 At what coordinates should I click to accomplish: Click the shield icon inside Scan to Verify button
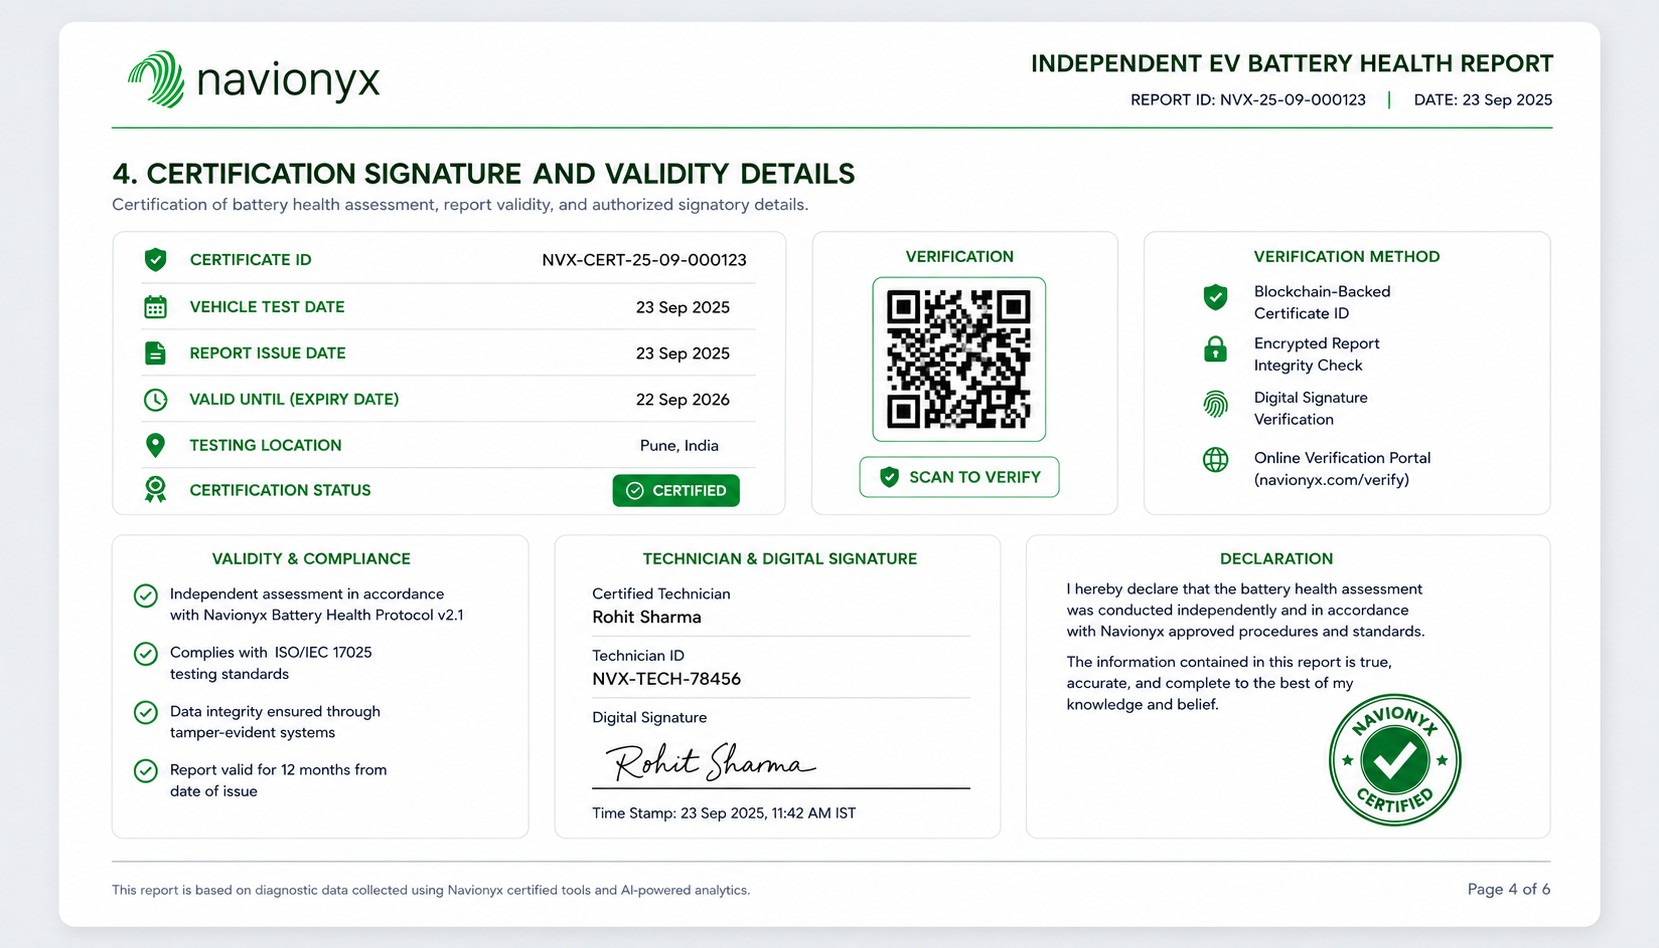[889, 477]
